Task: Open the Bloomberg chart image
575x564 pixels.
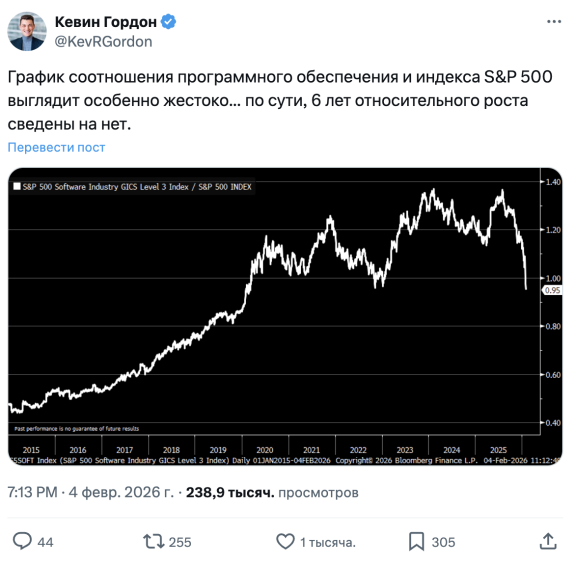Action: (285, 317)
